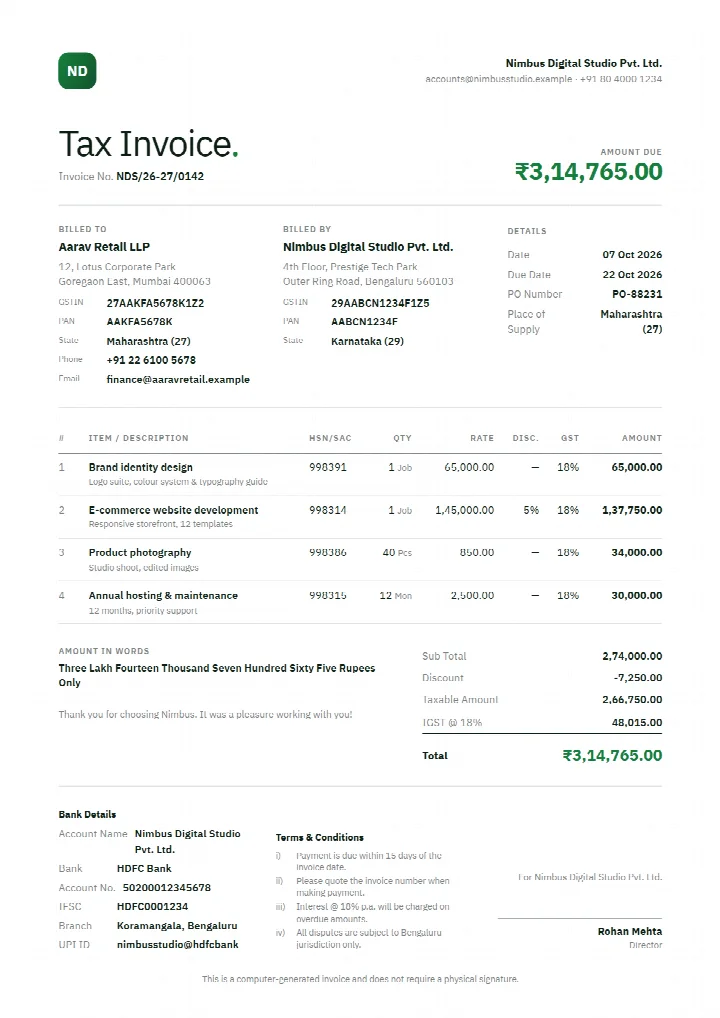Viewport: 720px width, 1018px height.
Task: Click the ITEM / DESCRIPTION column header
Action: pos(138,438)
